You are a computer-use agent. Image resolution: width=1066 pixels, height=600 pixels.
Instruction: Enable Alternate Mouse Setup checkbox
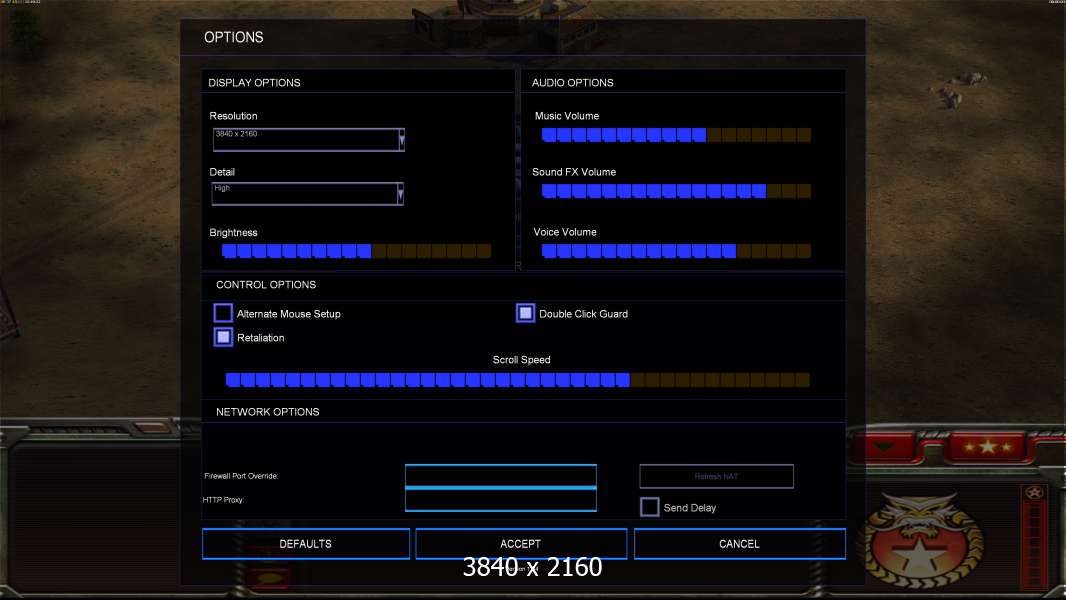point(223,313)
